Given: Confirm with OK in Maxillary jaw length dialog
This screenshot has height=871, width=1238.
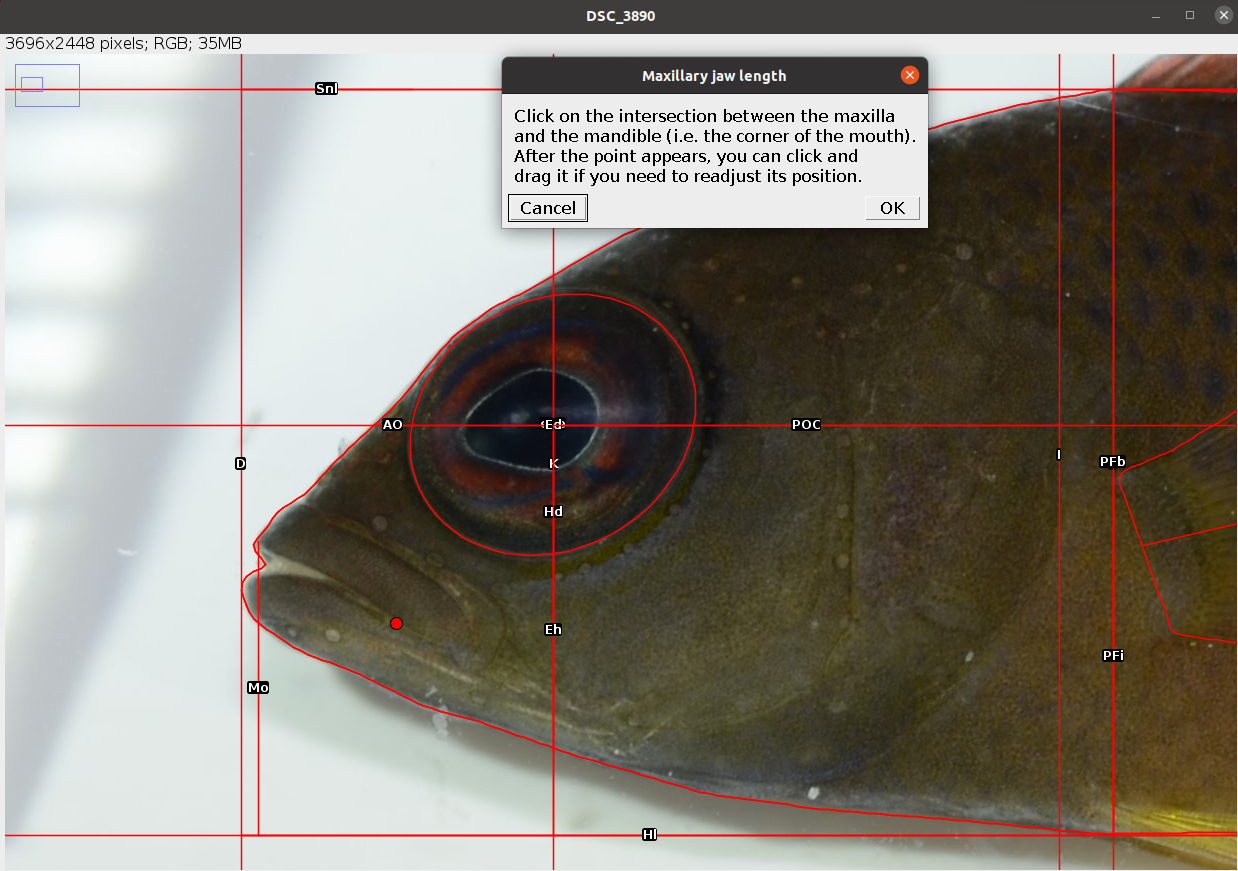Looking at the screenshot, I should click(x=892, y=208).
